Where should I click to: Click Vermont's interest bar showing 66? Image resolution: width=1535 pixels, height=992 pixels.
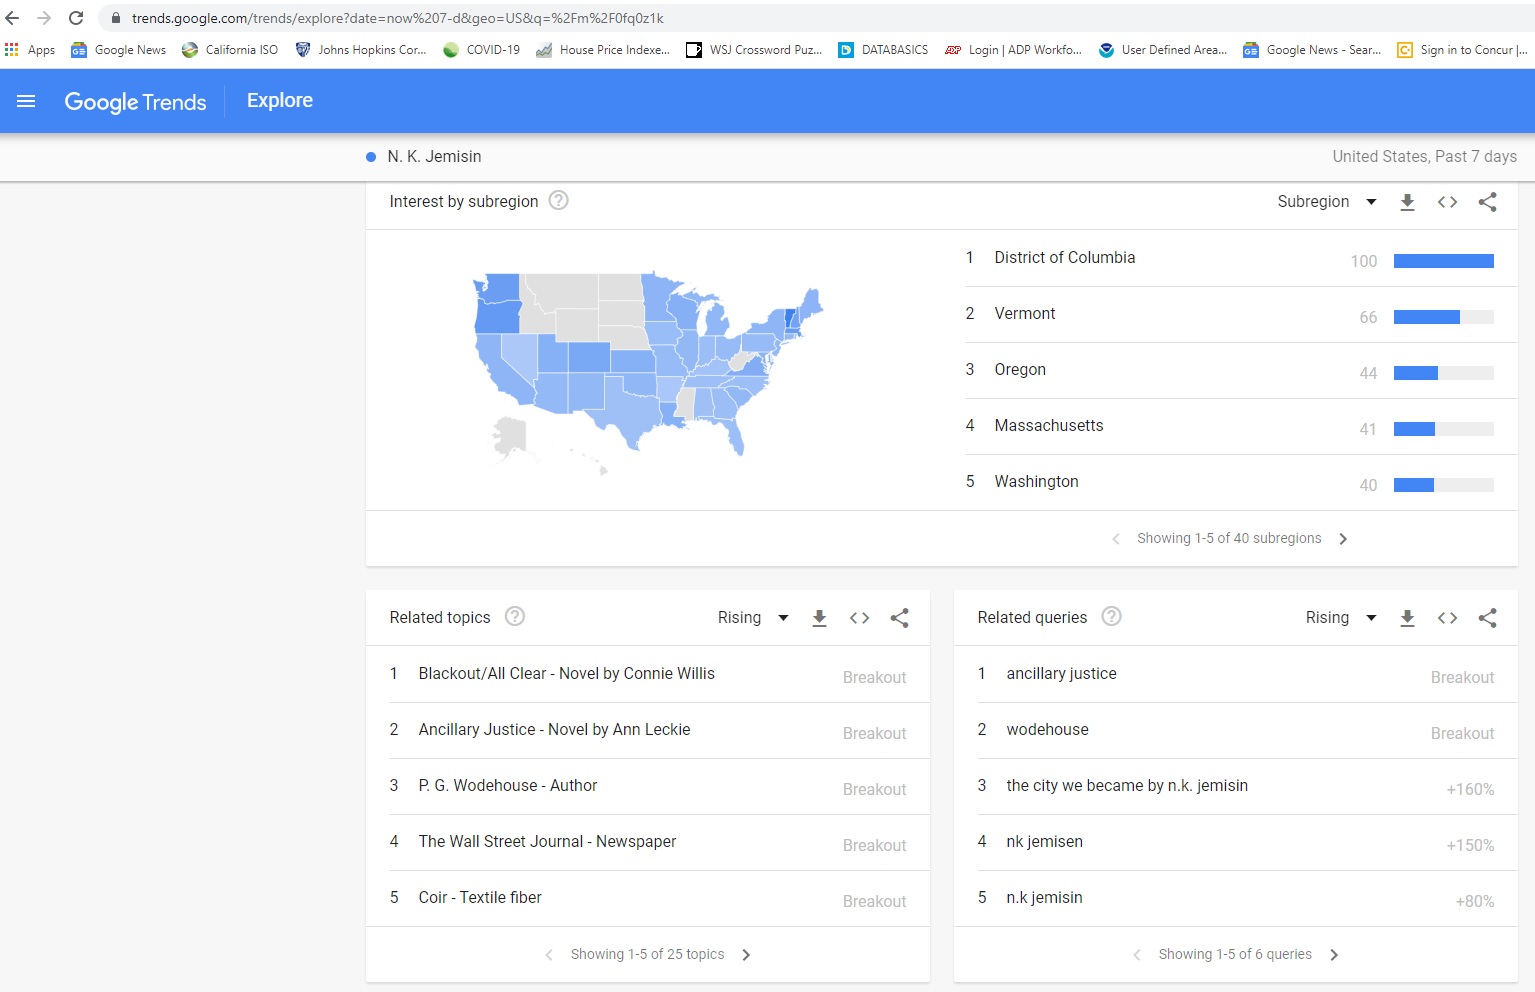(1444, 317)
